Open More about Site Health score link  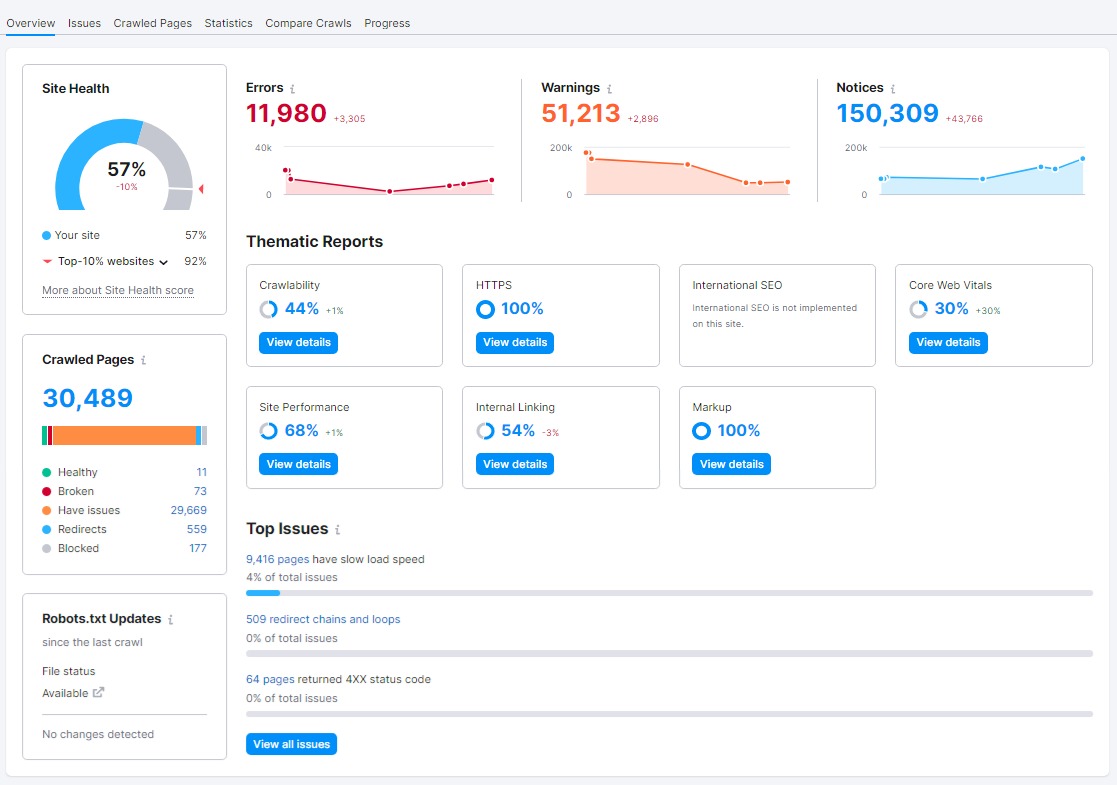(118, 290)
